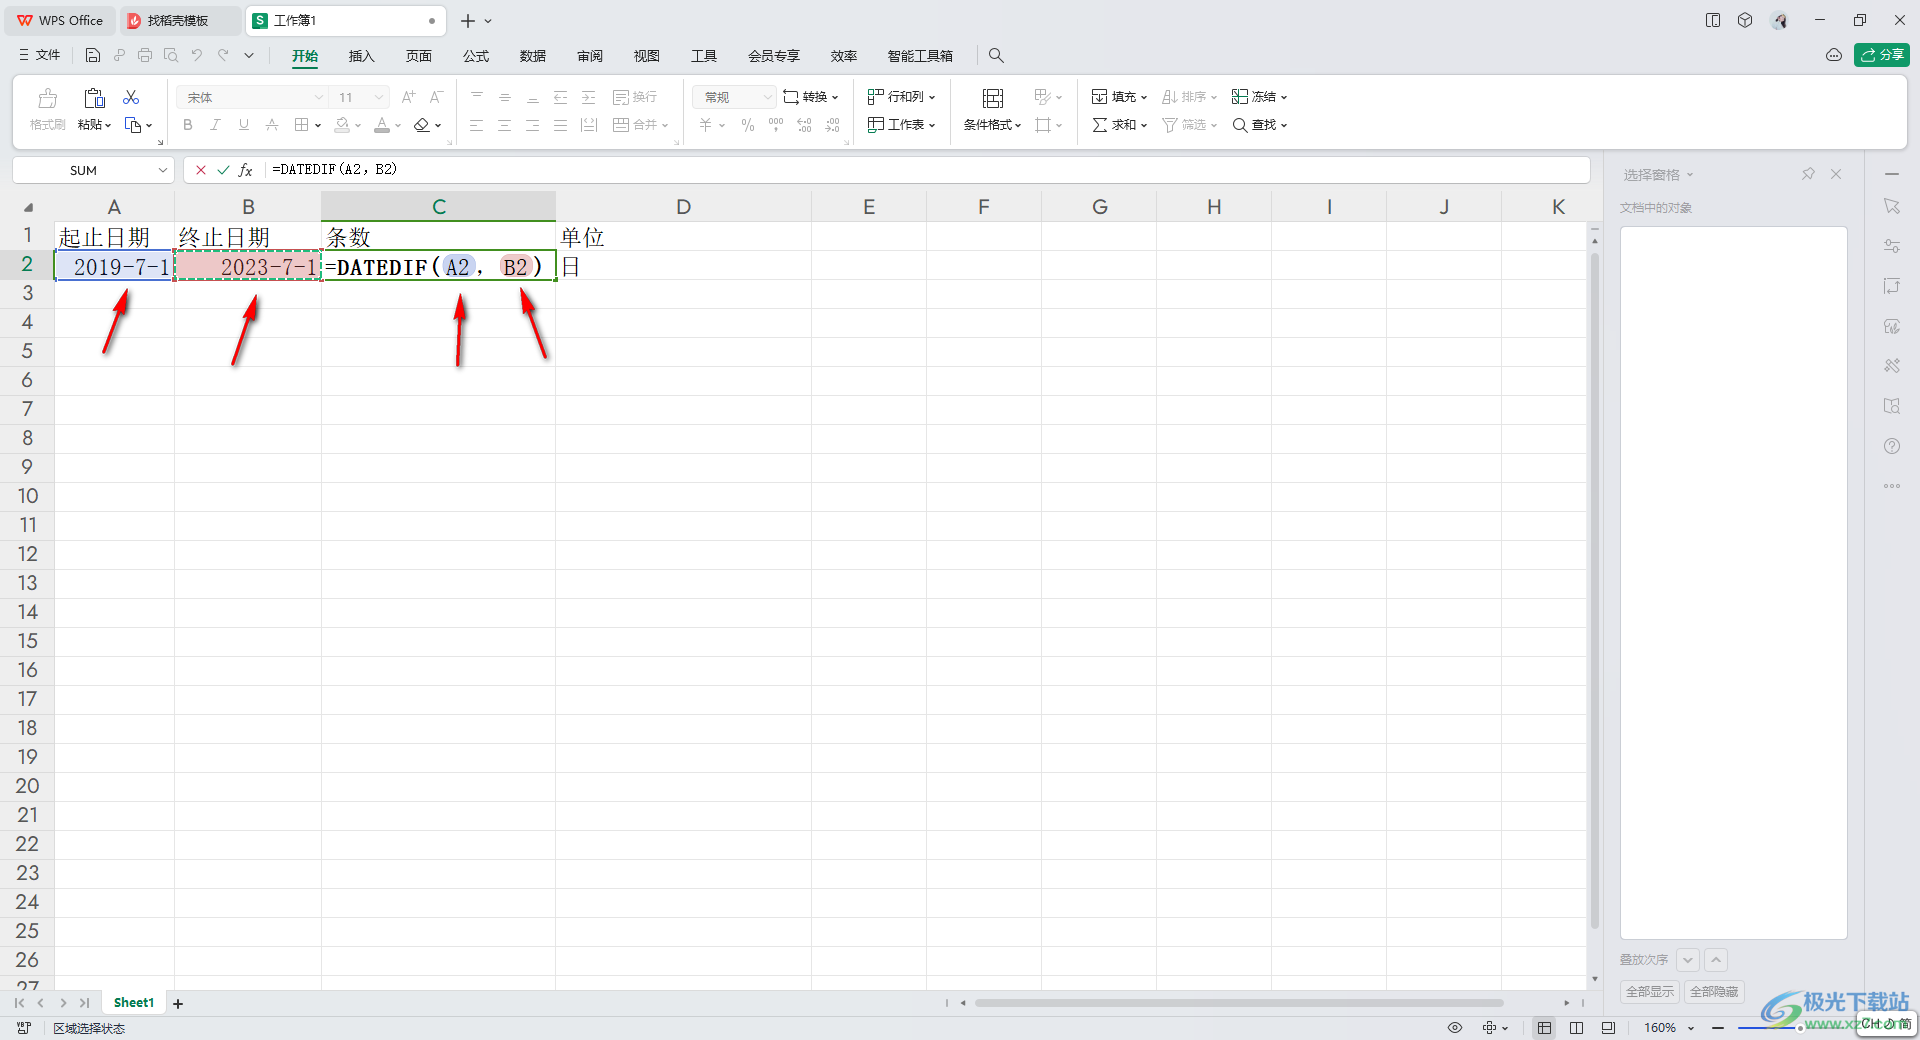Cancel formula entry with the X icon

point(201,170)
